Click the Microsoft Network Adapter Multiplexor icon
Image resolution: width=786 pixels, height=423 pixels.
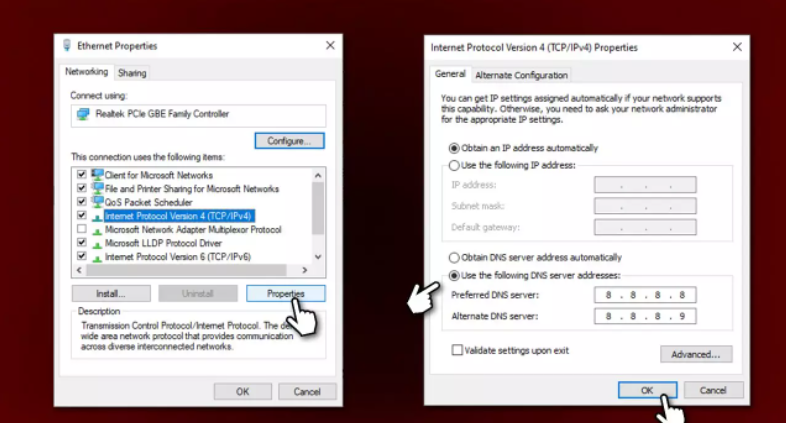click(97, 231)
